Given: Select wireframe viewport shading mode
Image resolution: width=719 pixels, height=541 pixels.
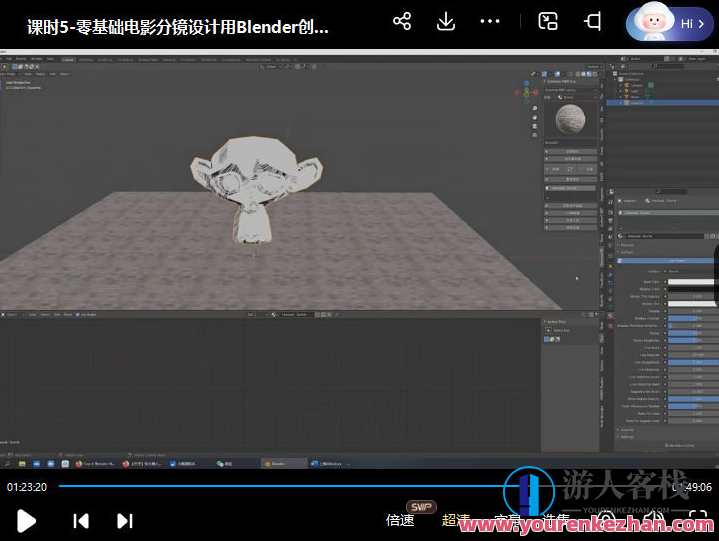Looking at the screenshot, I should click(579, 73).
